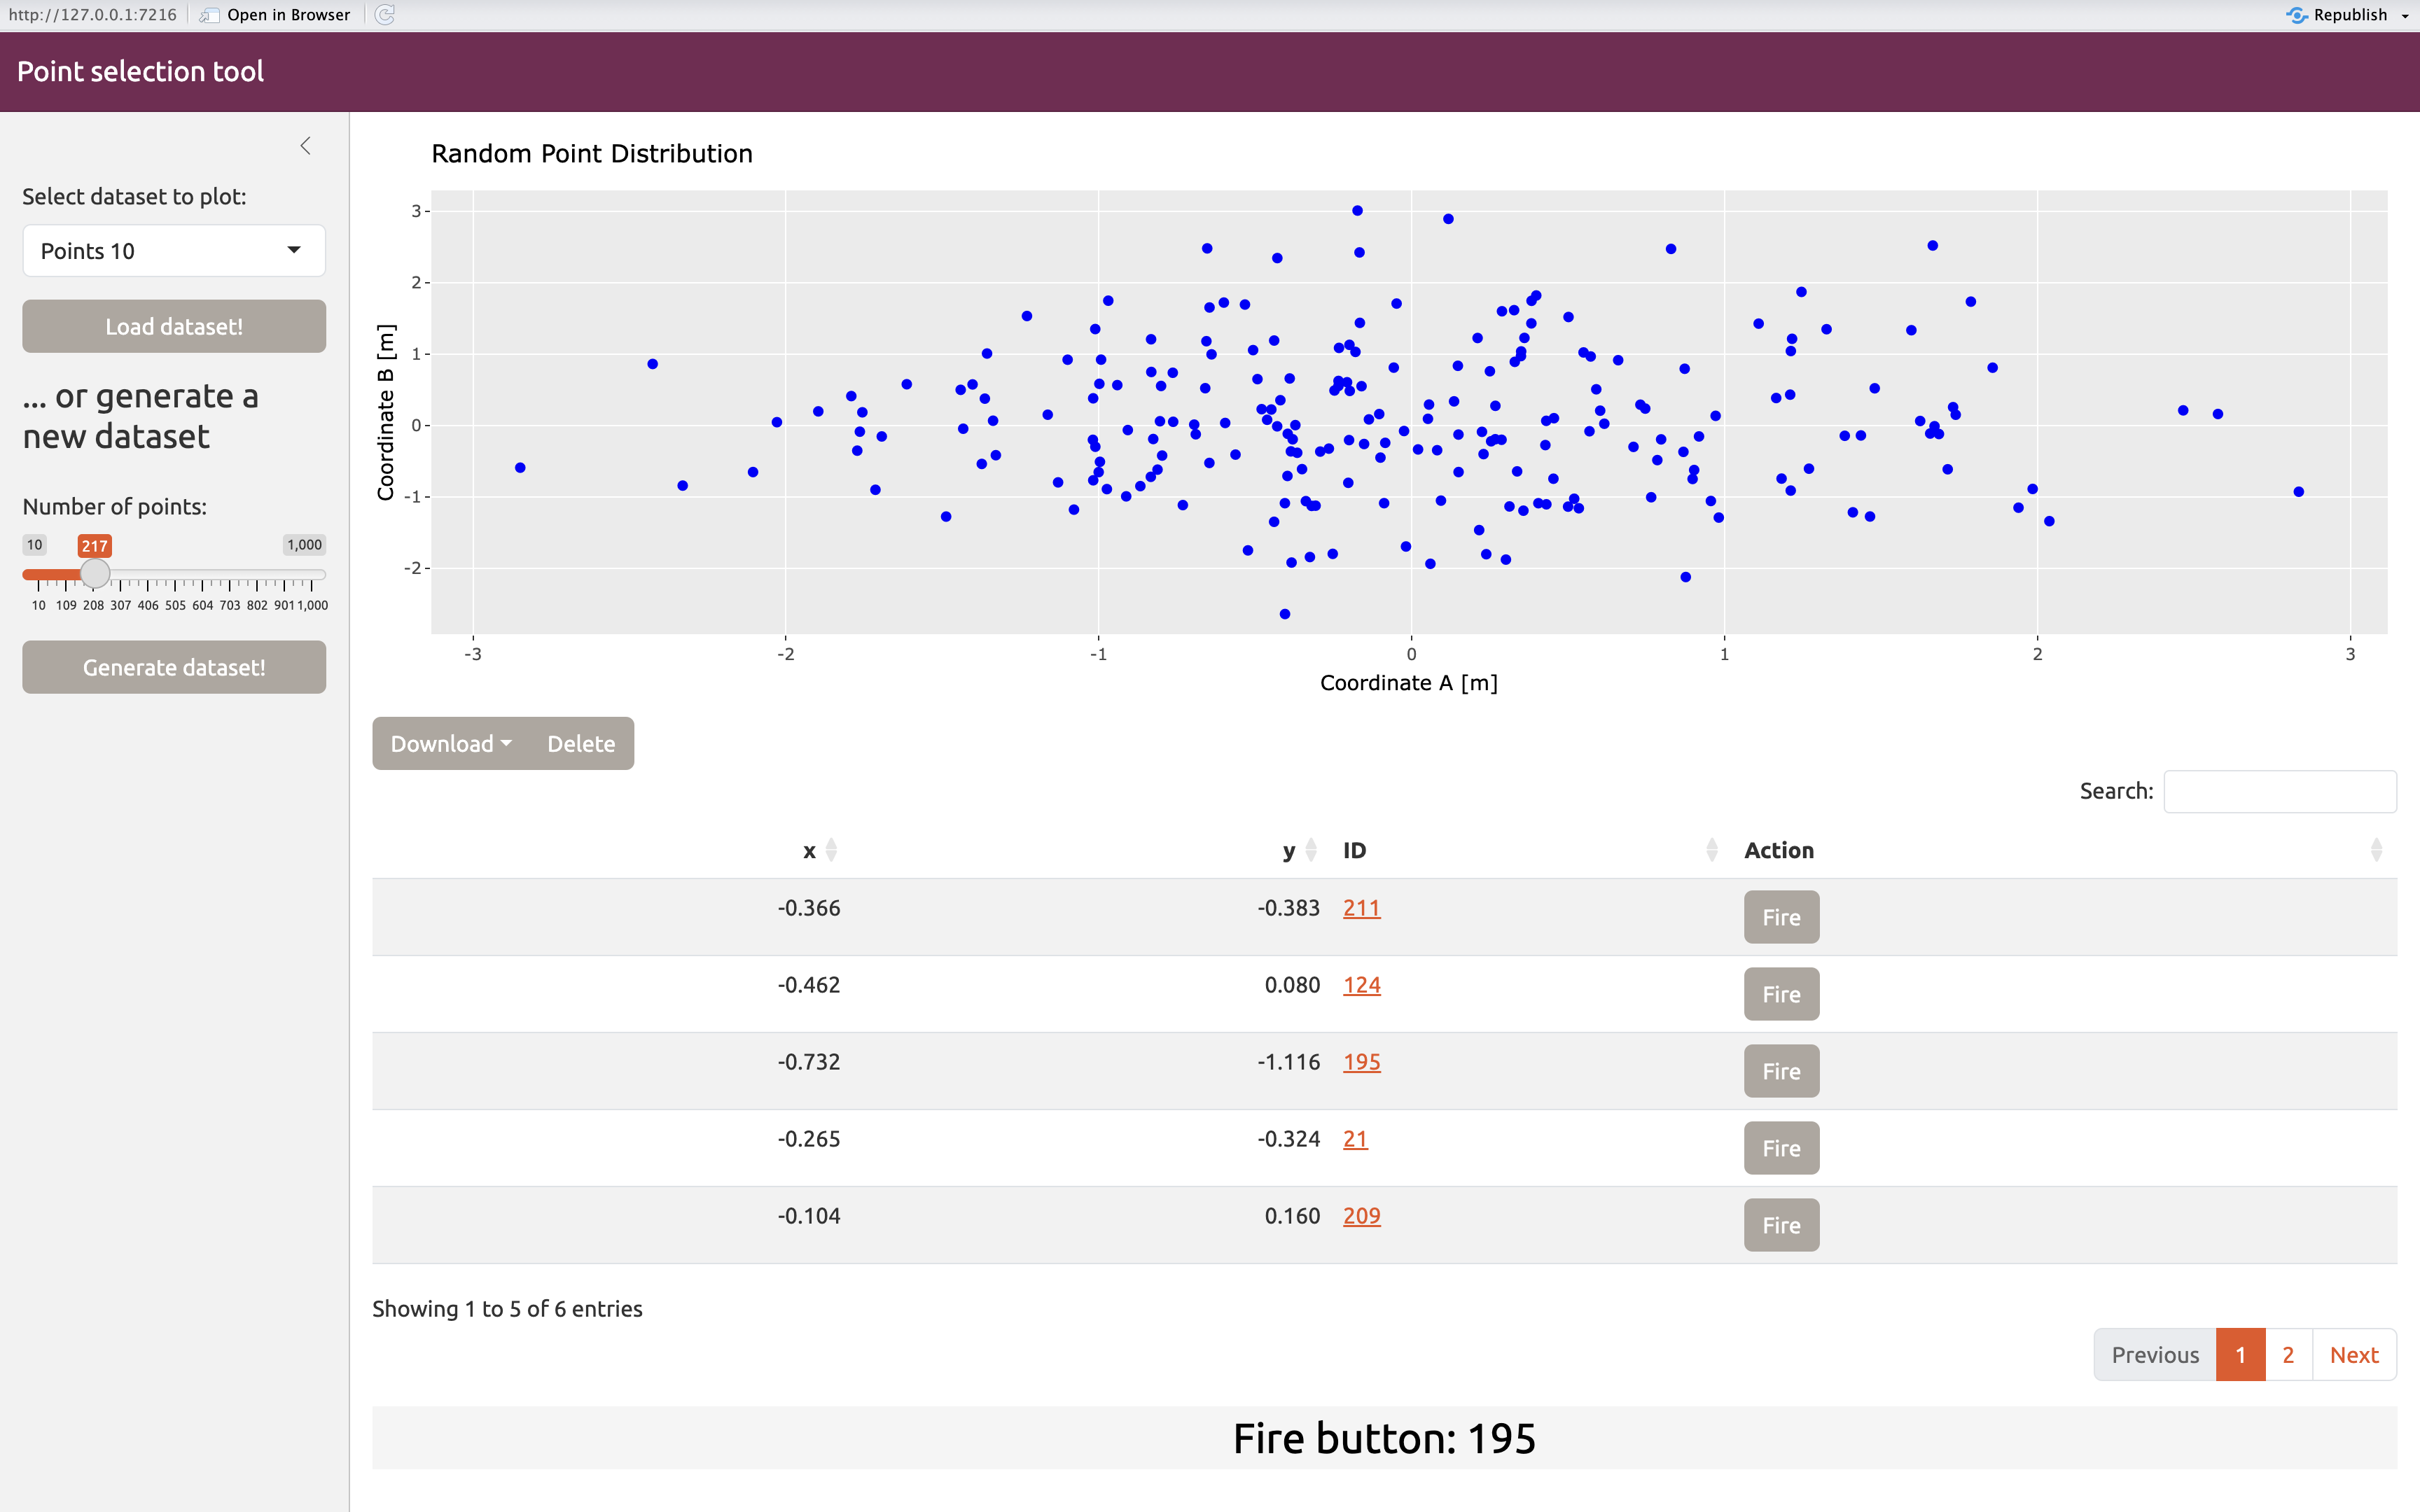Expand the Download dropdown menu
2420x1512 pixels.
[451, 744]
